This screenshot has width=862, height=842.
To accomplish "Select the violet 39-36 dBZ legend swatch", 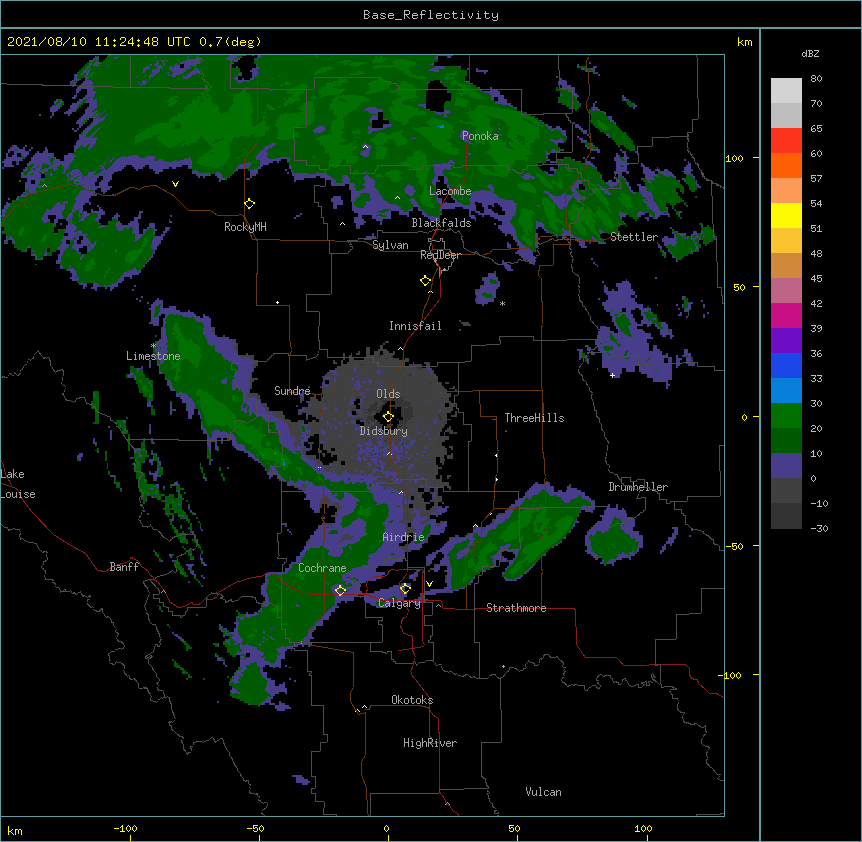I will tap(786, 341).
